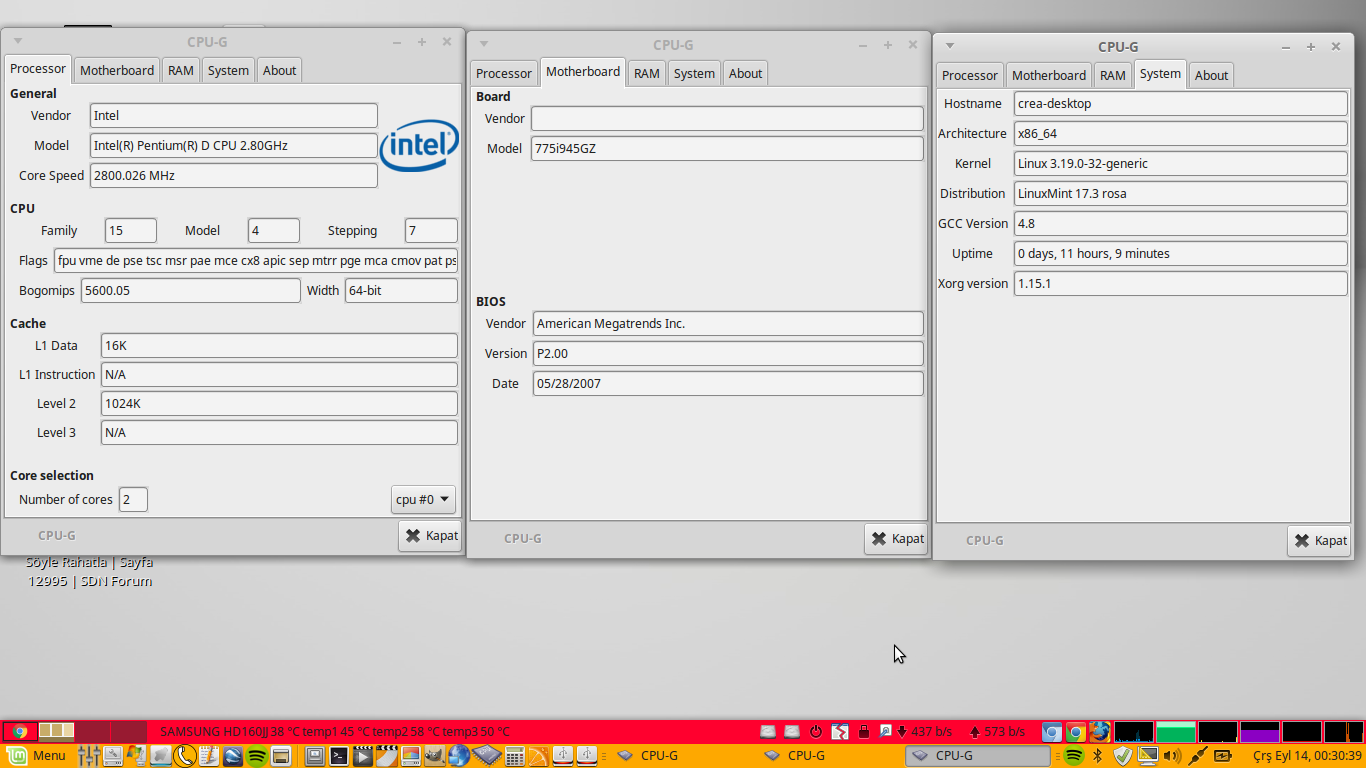Open the battery power tray icon
Viewport: 1366px width, 768px height.
pos(1223,756)
